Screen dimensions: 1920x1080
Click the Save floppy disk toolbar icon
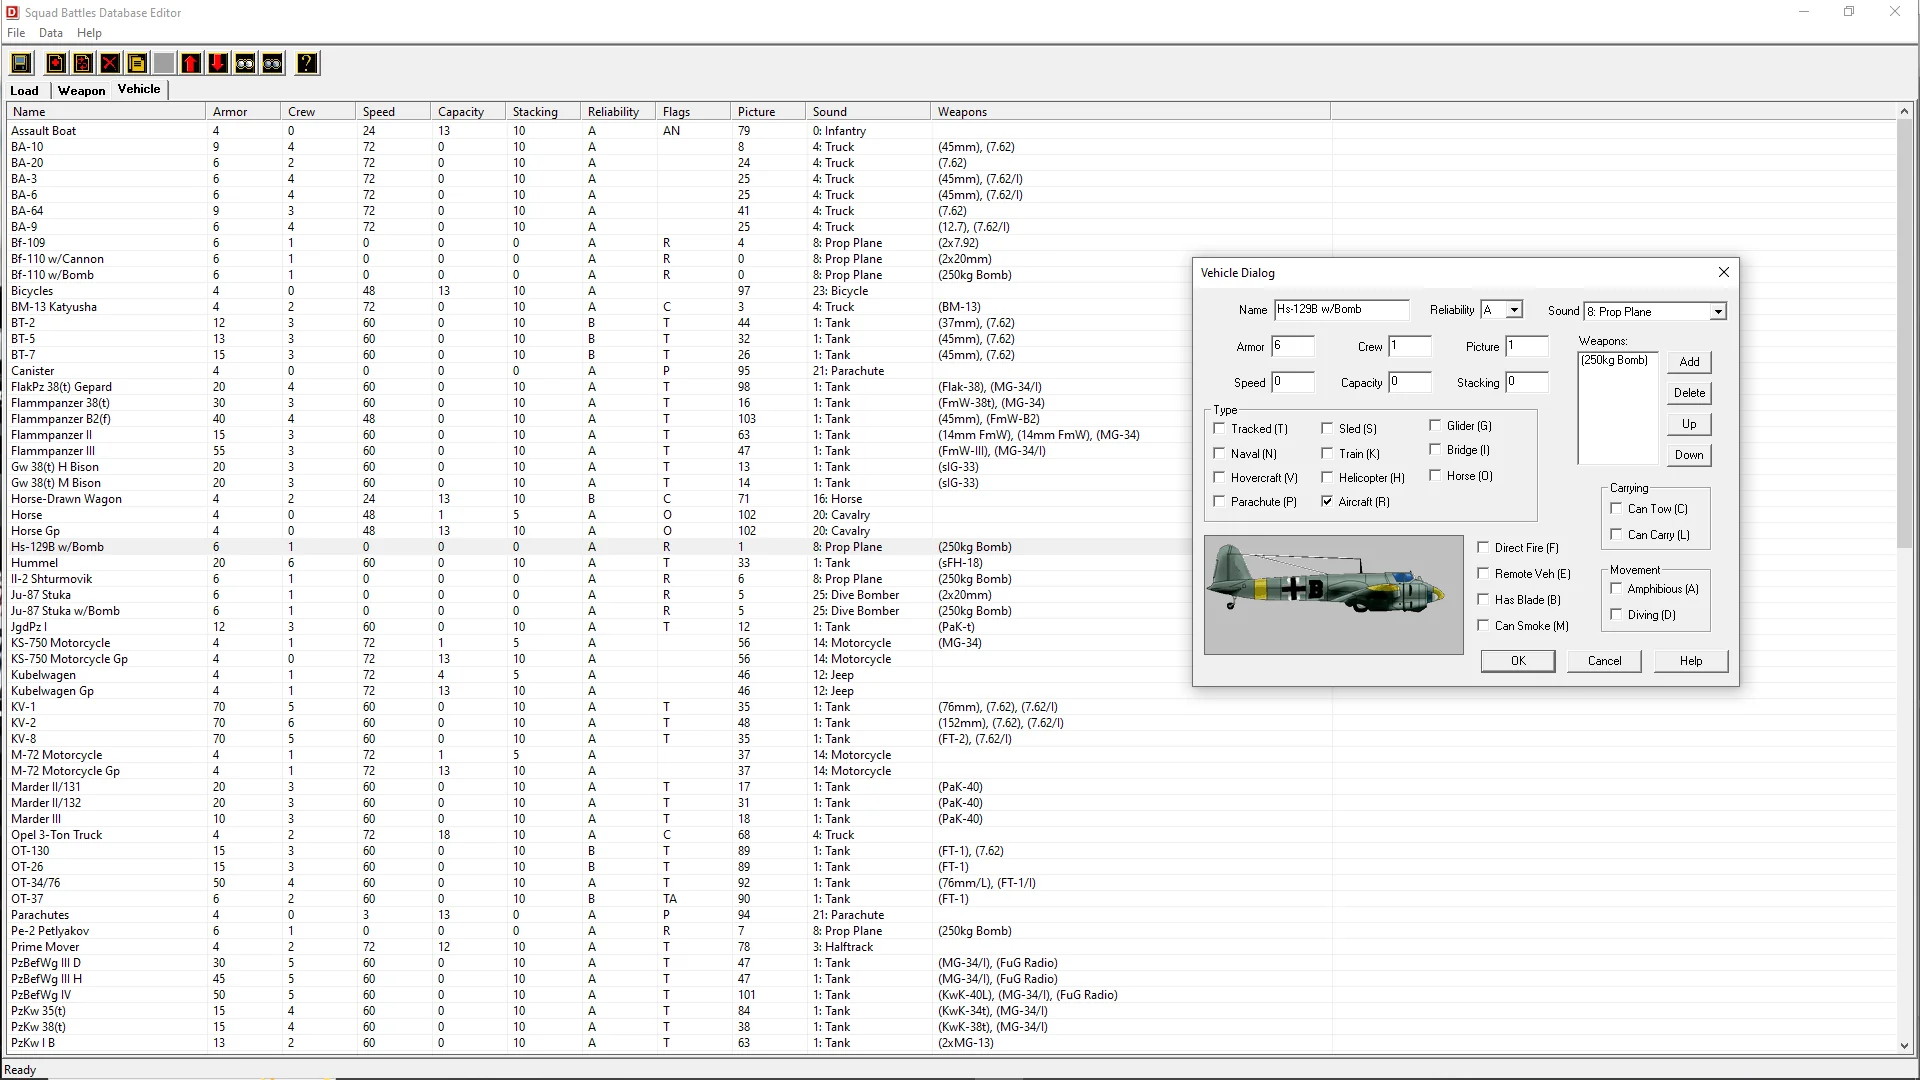(21, 63)
